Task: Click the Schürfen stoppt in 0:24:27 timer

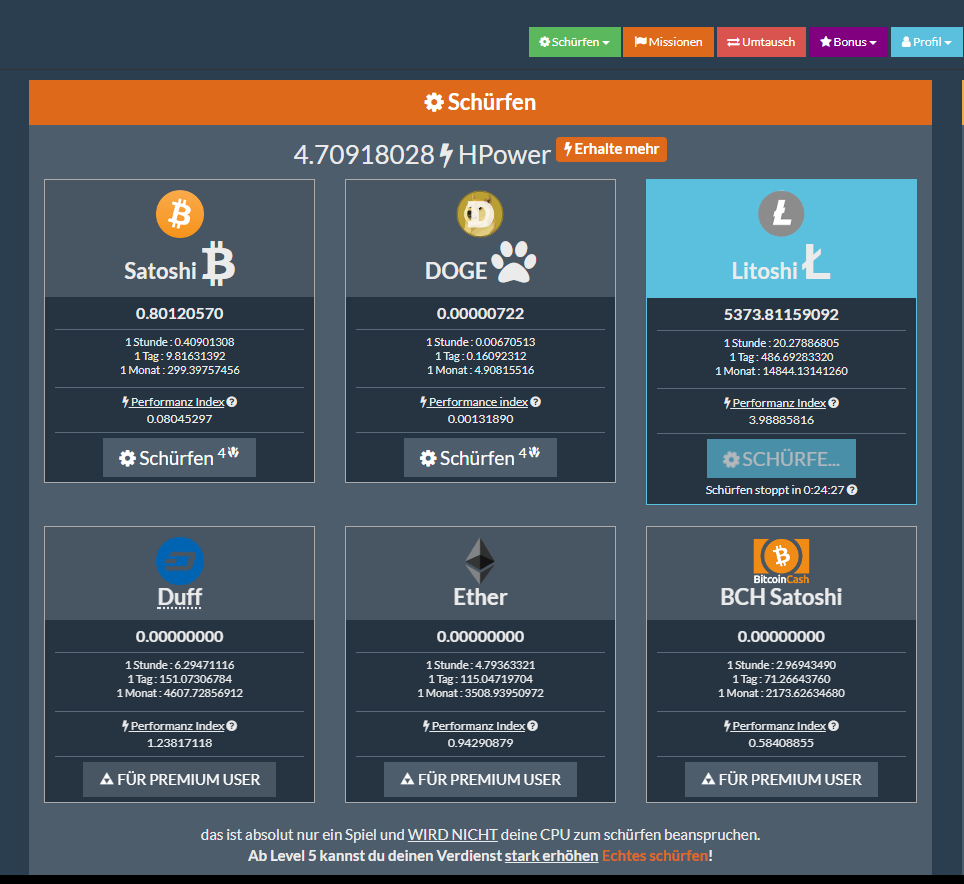Action: pyautogui.click(x=775, y=490)
